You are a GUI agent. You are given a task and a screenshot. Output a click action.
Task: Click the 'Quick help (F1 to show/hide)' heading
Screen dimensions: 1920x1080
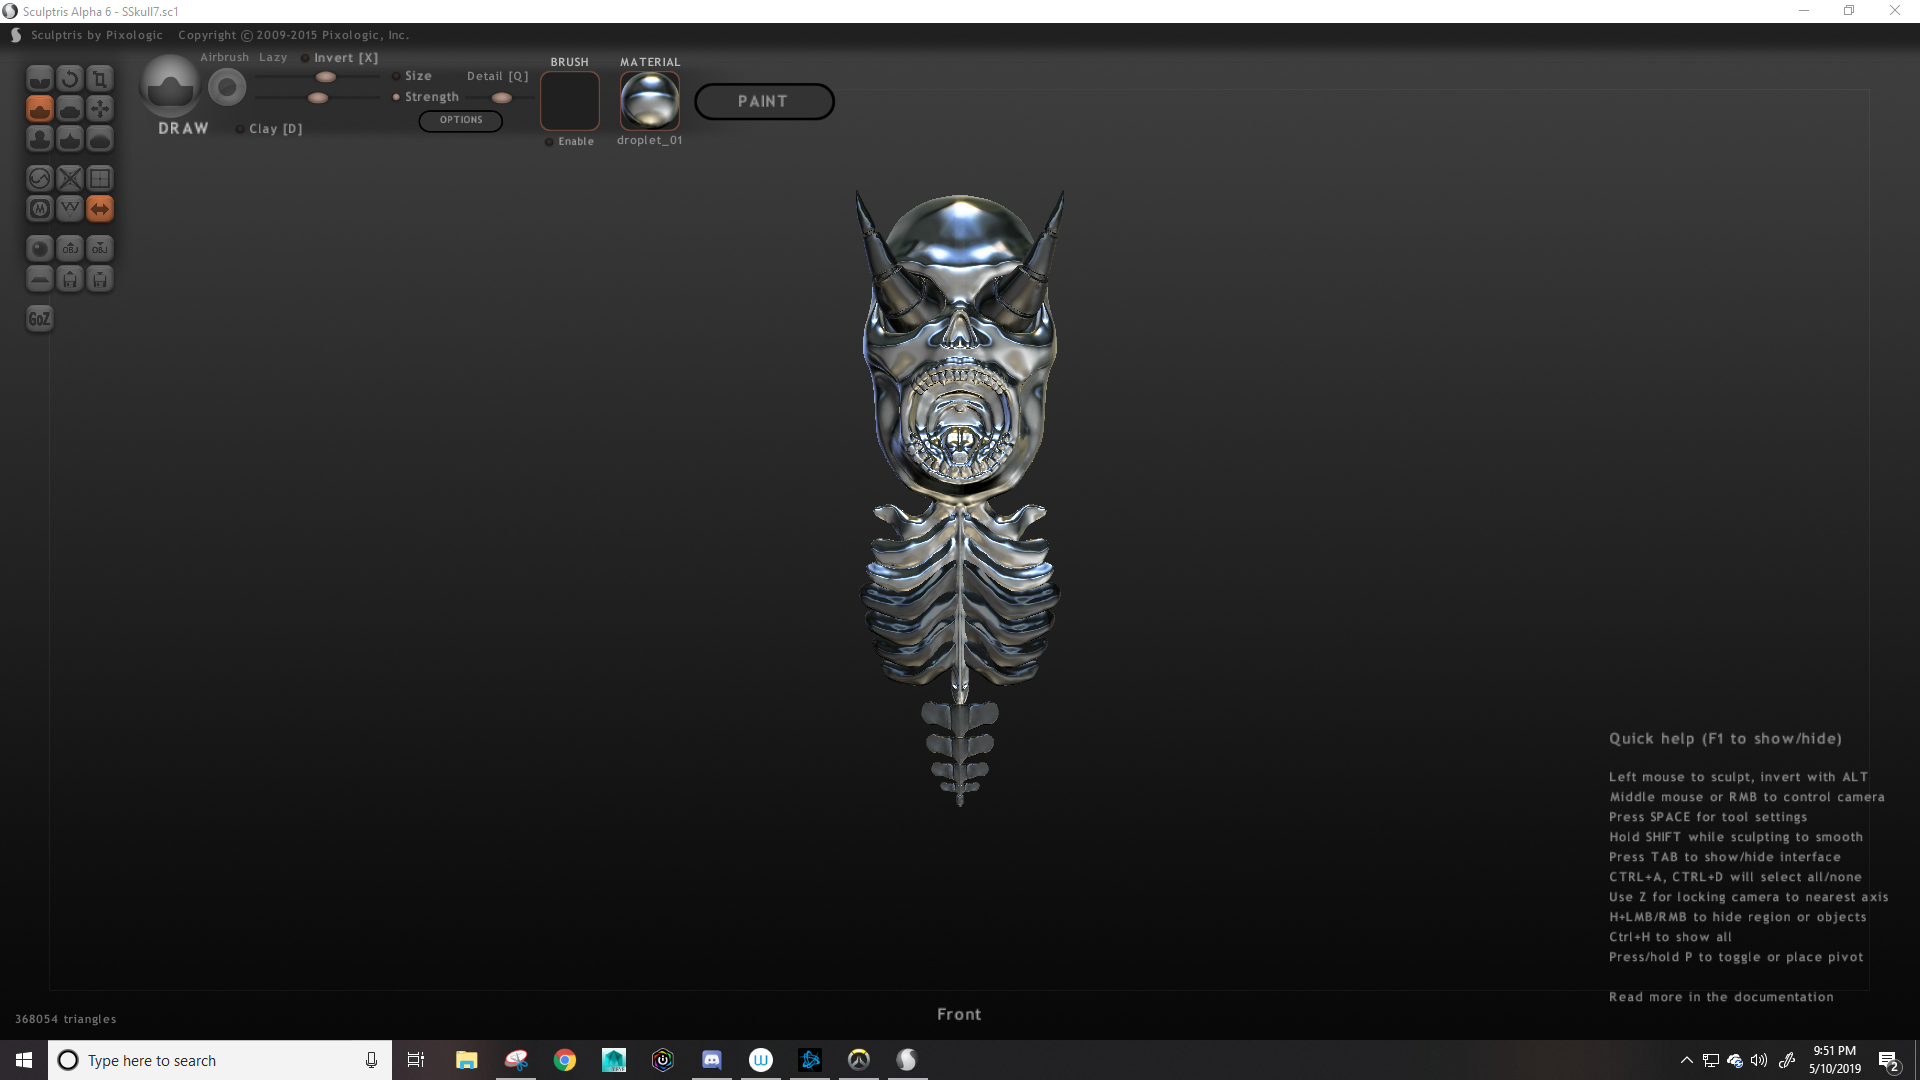coord(1725,739)
